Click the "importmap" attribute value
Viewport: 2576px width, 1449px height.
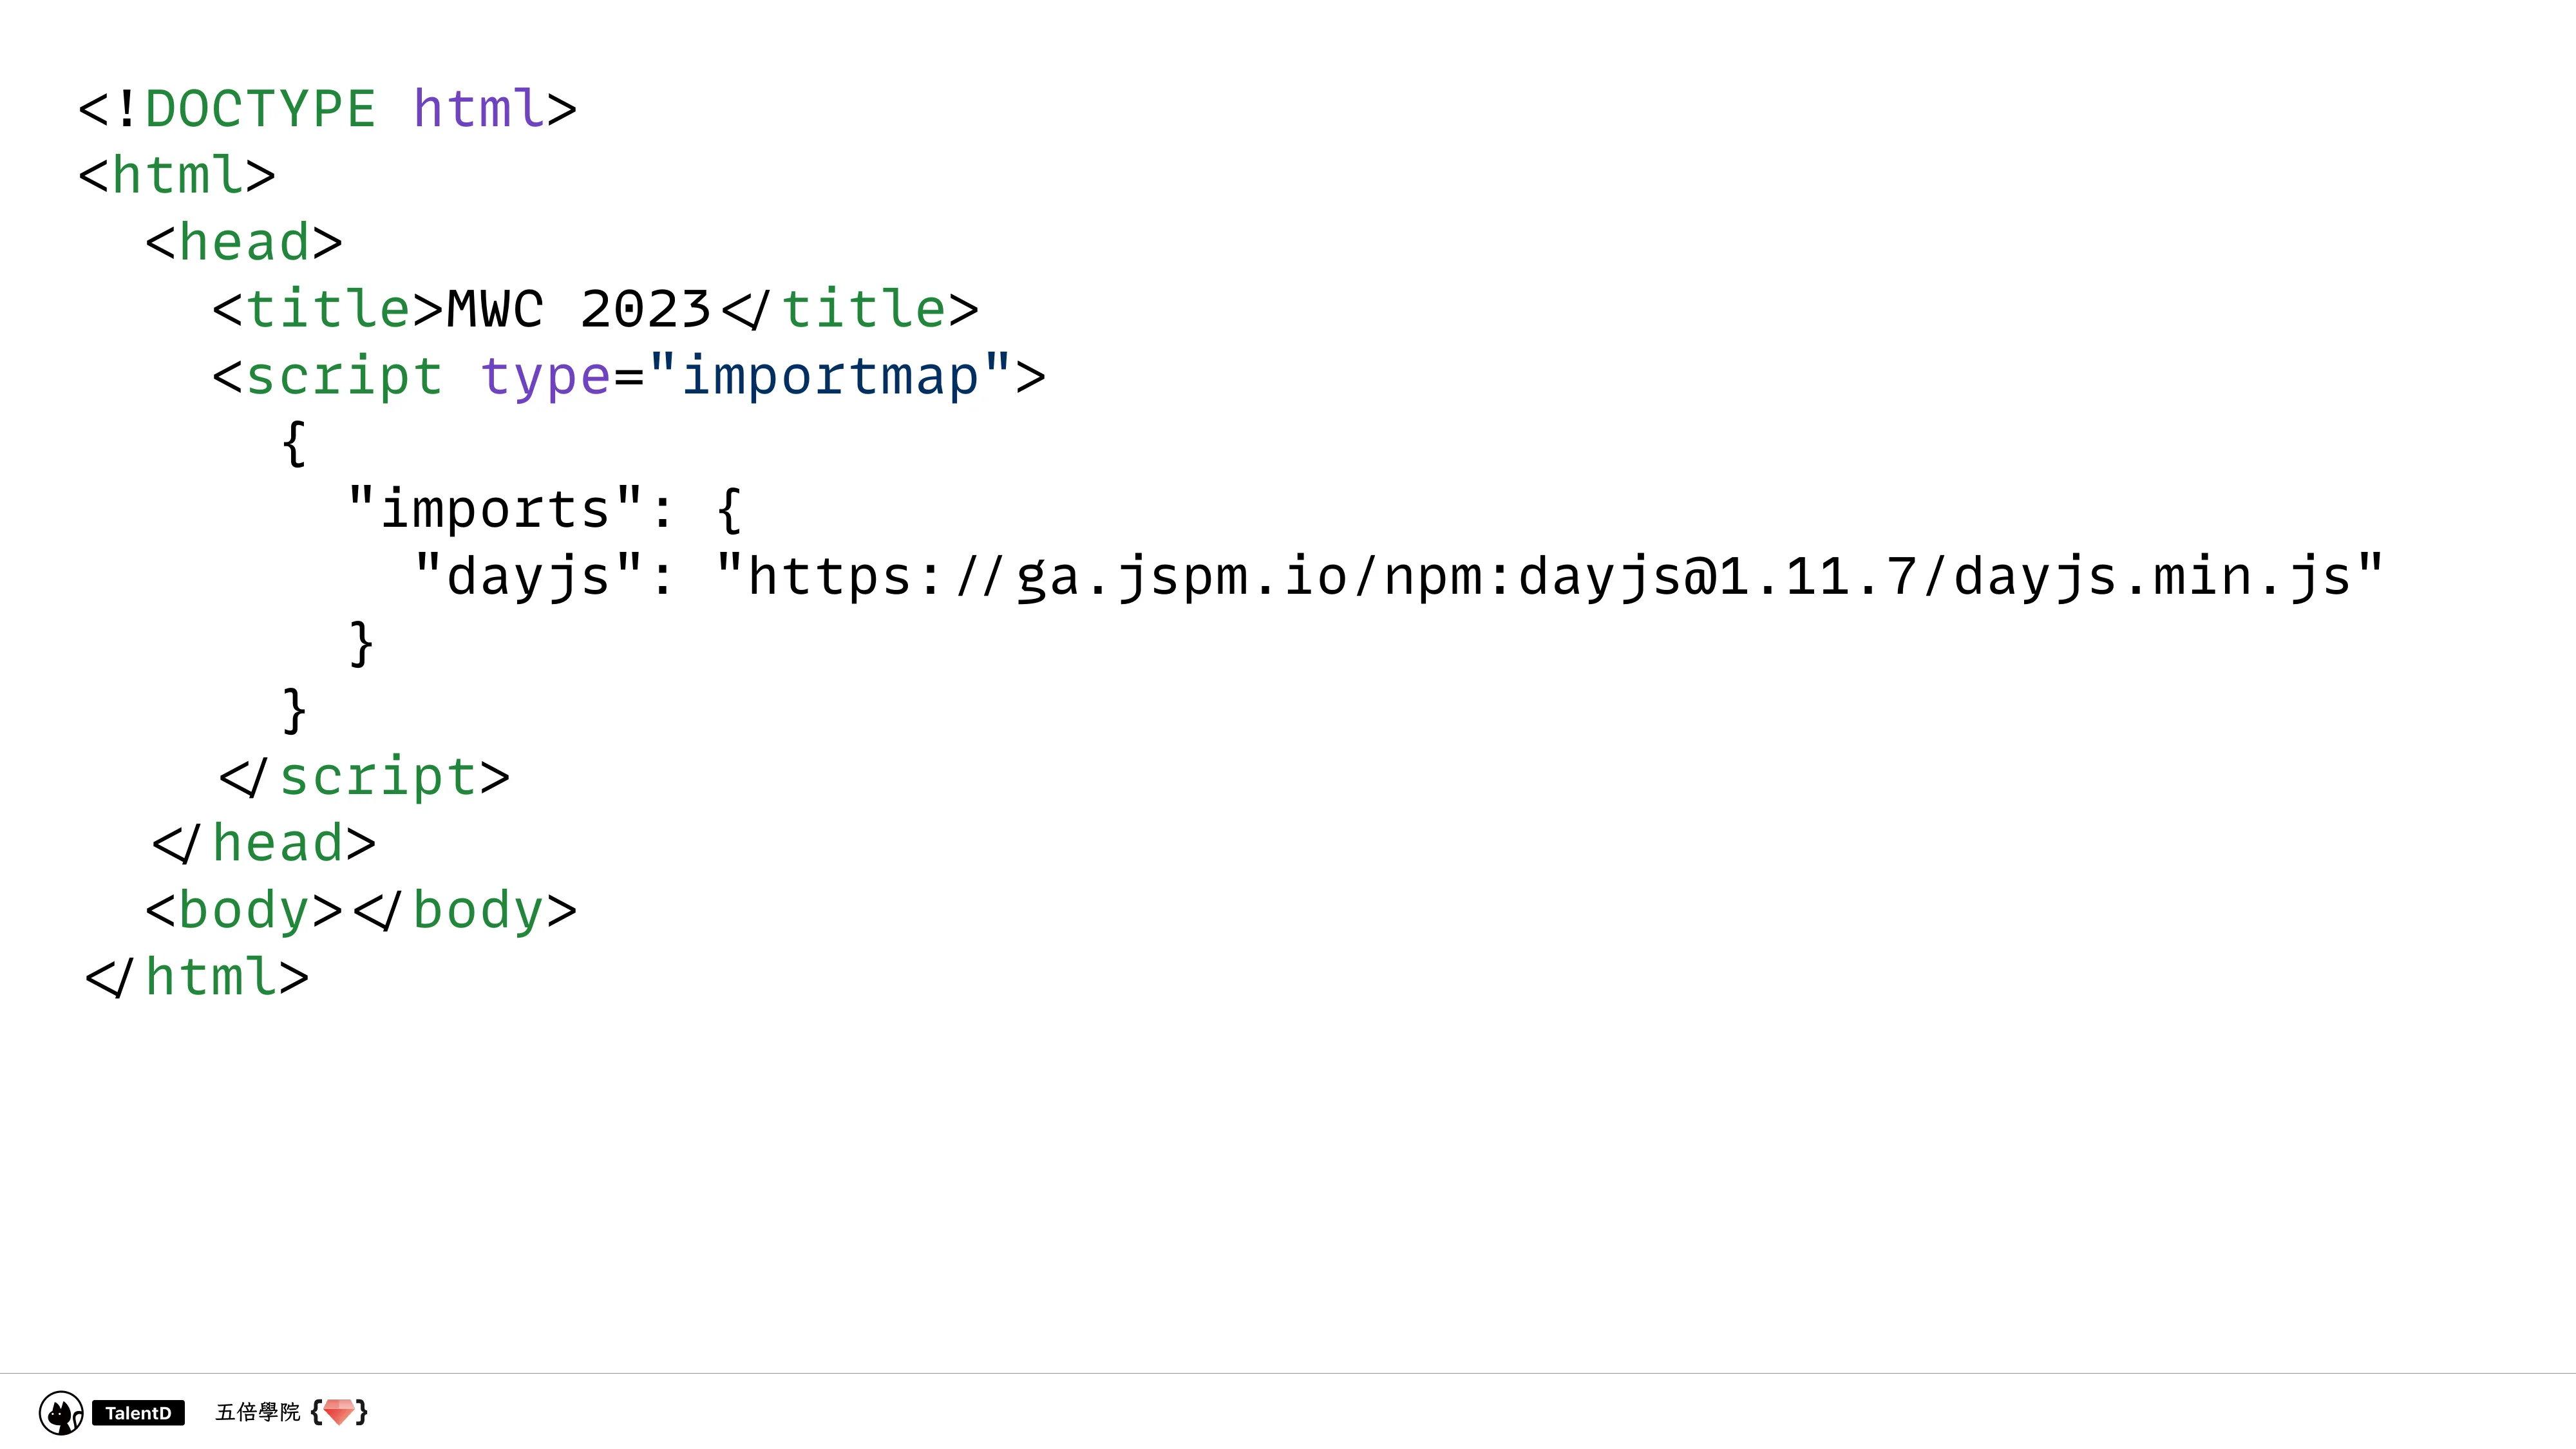click(830, 376)
